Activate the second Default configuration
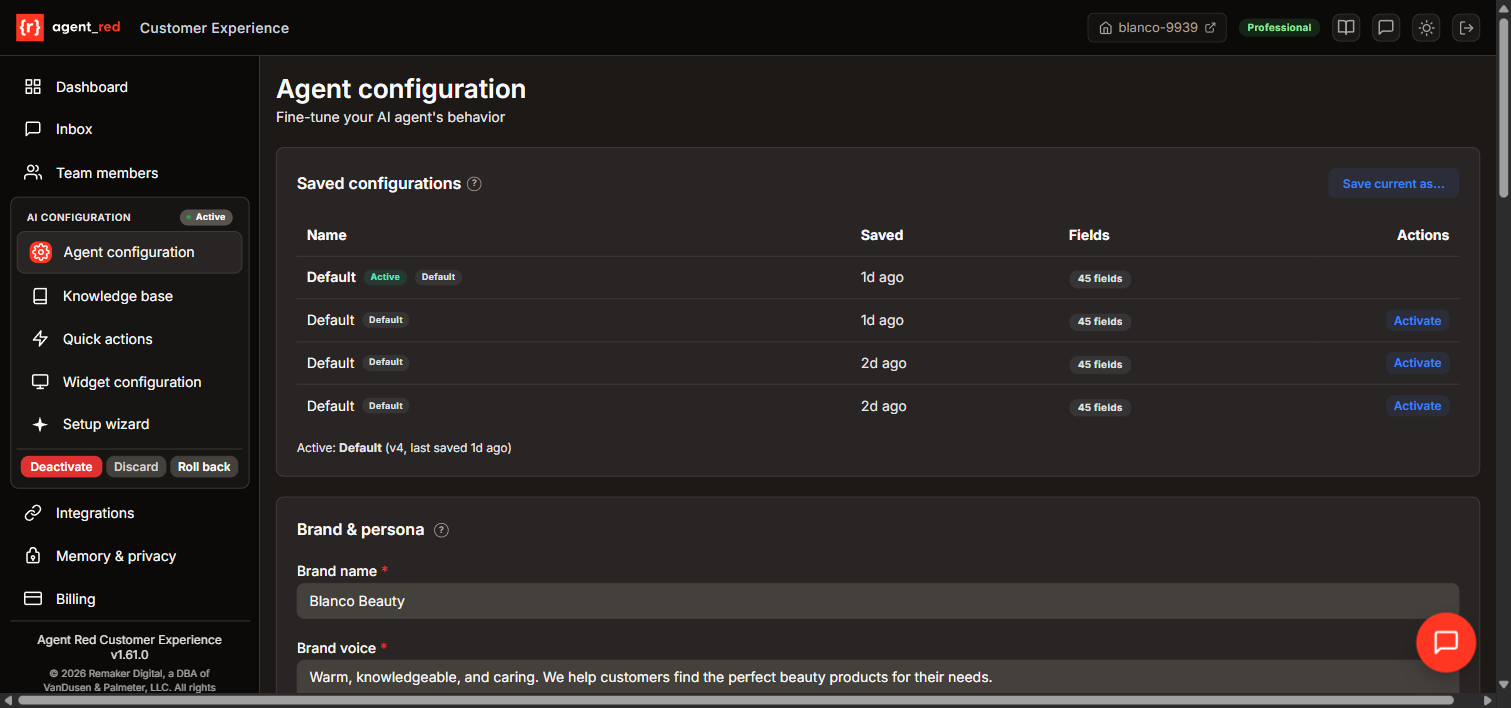Viewport: 1511px width, 708px height. tap(1417, 320)
